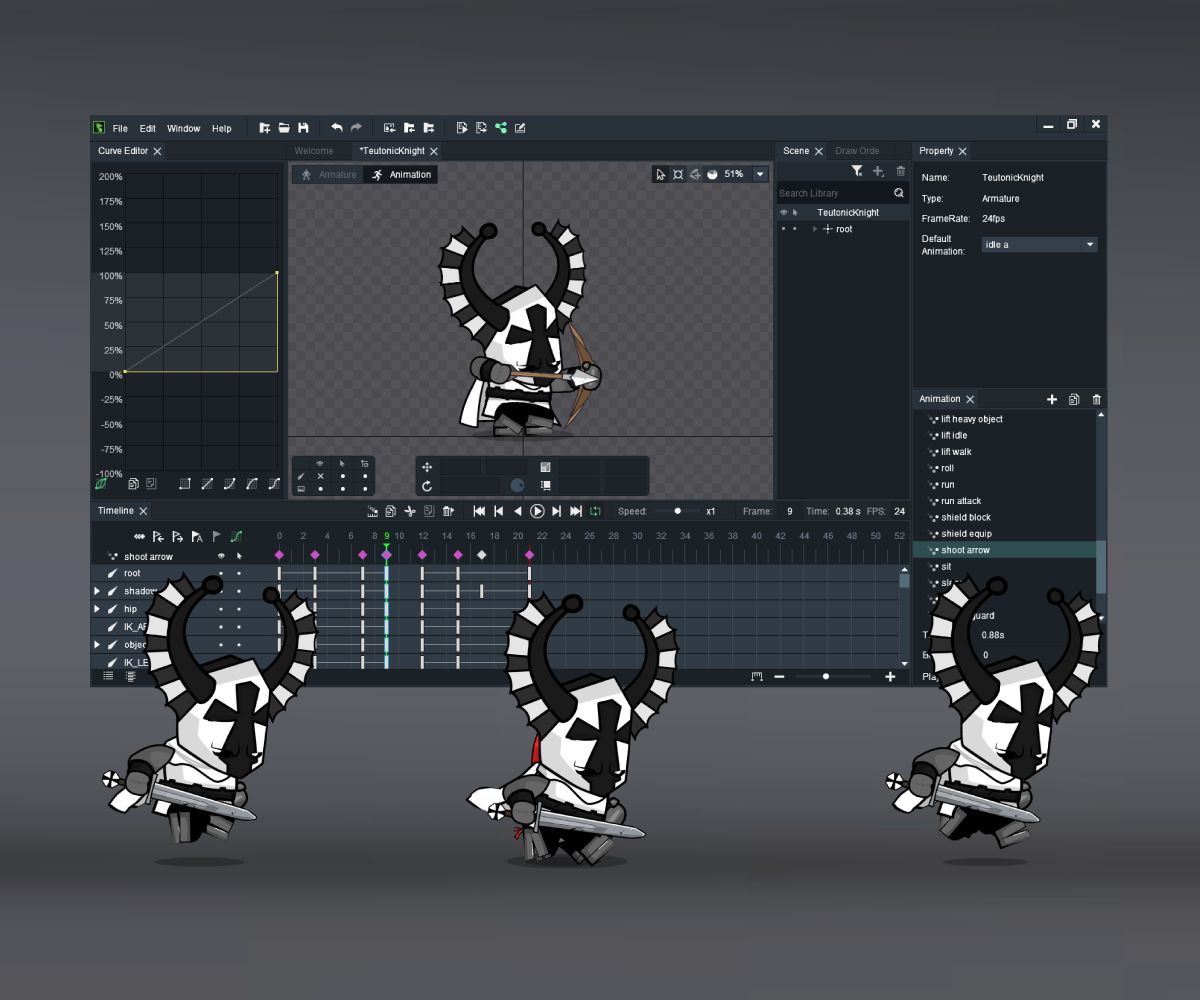The image size is (1200, 1000).
Task: Switch to the Welcome tab
Action: pos(314,151)
